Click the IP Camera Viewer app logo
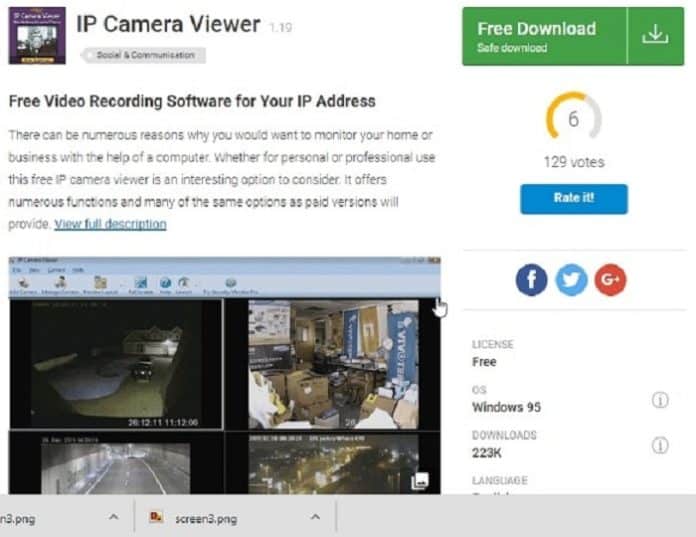Image resolution: width=696 pixels, height=537 pixels. 37,36
